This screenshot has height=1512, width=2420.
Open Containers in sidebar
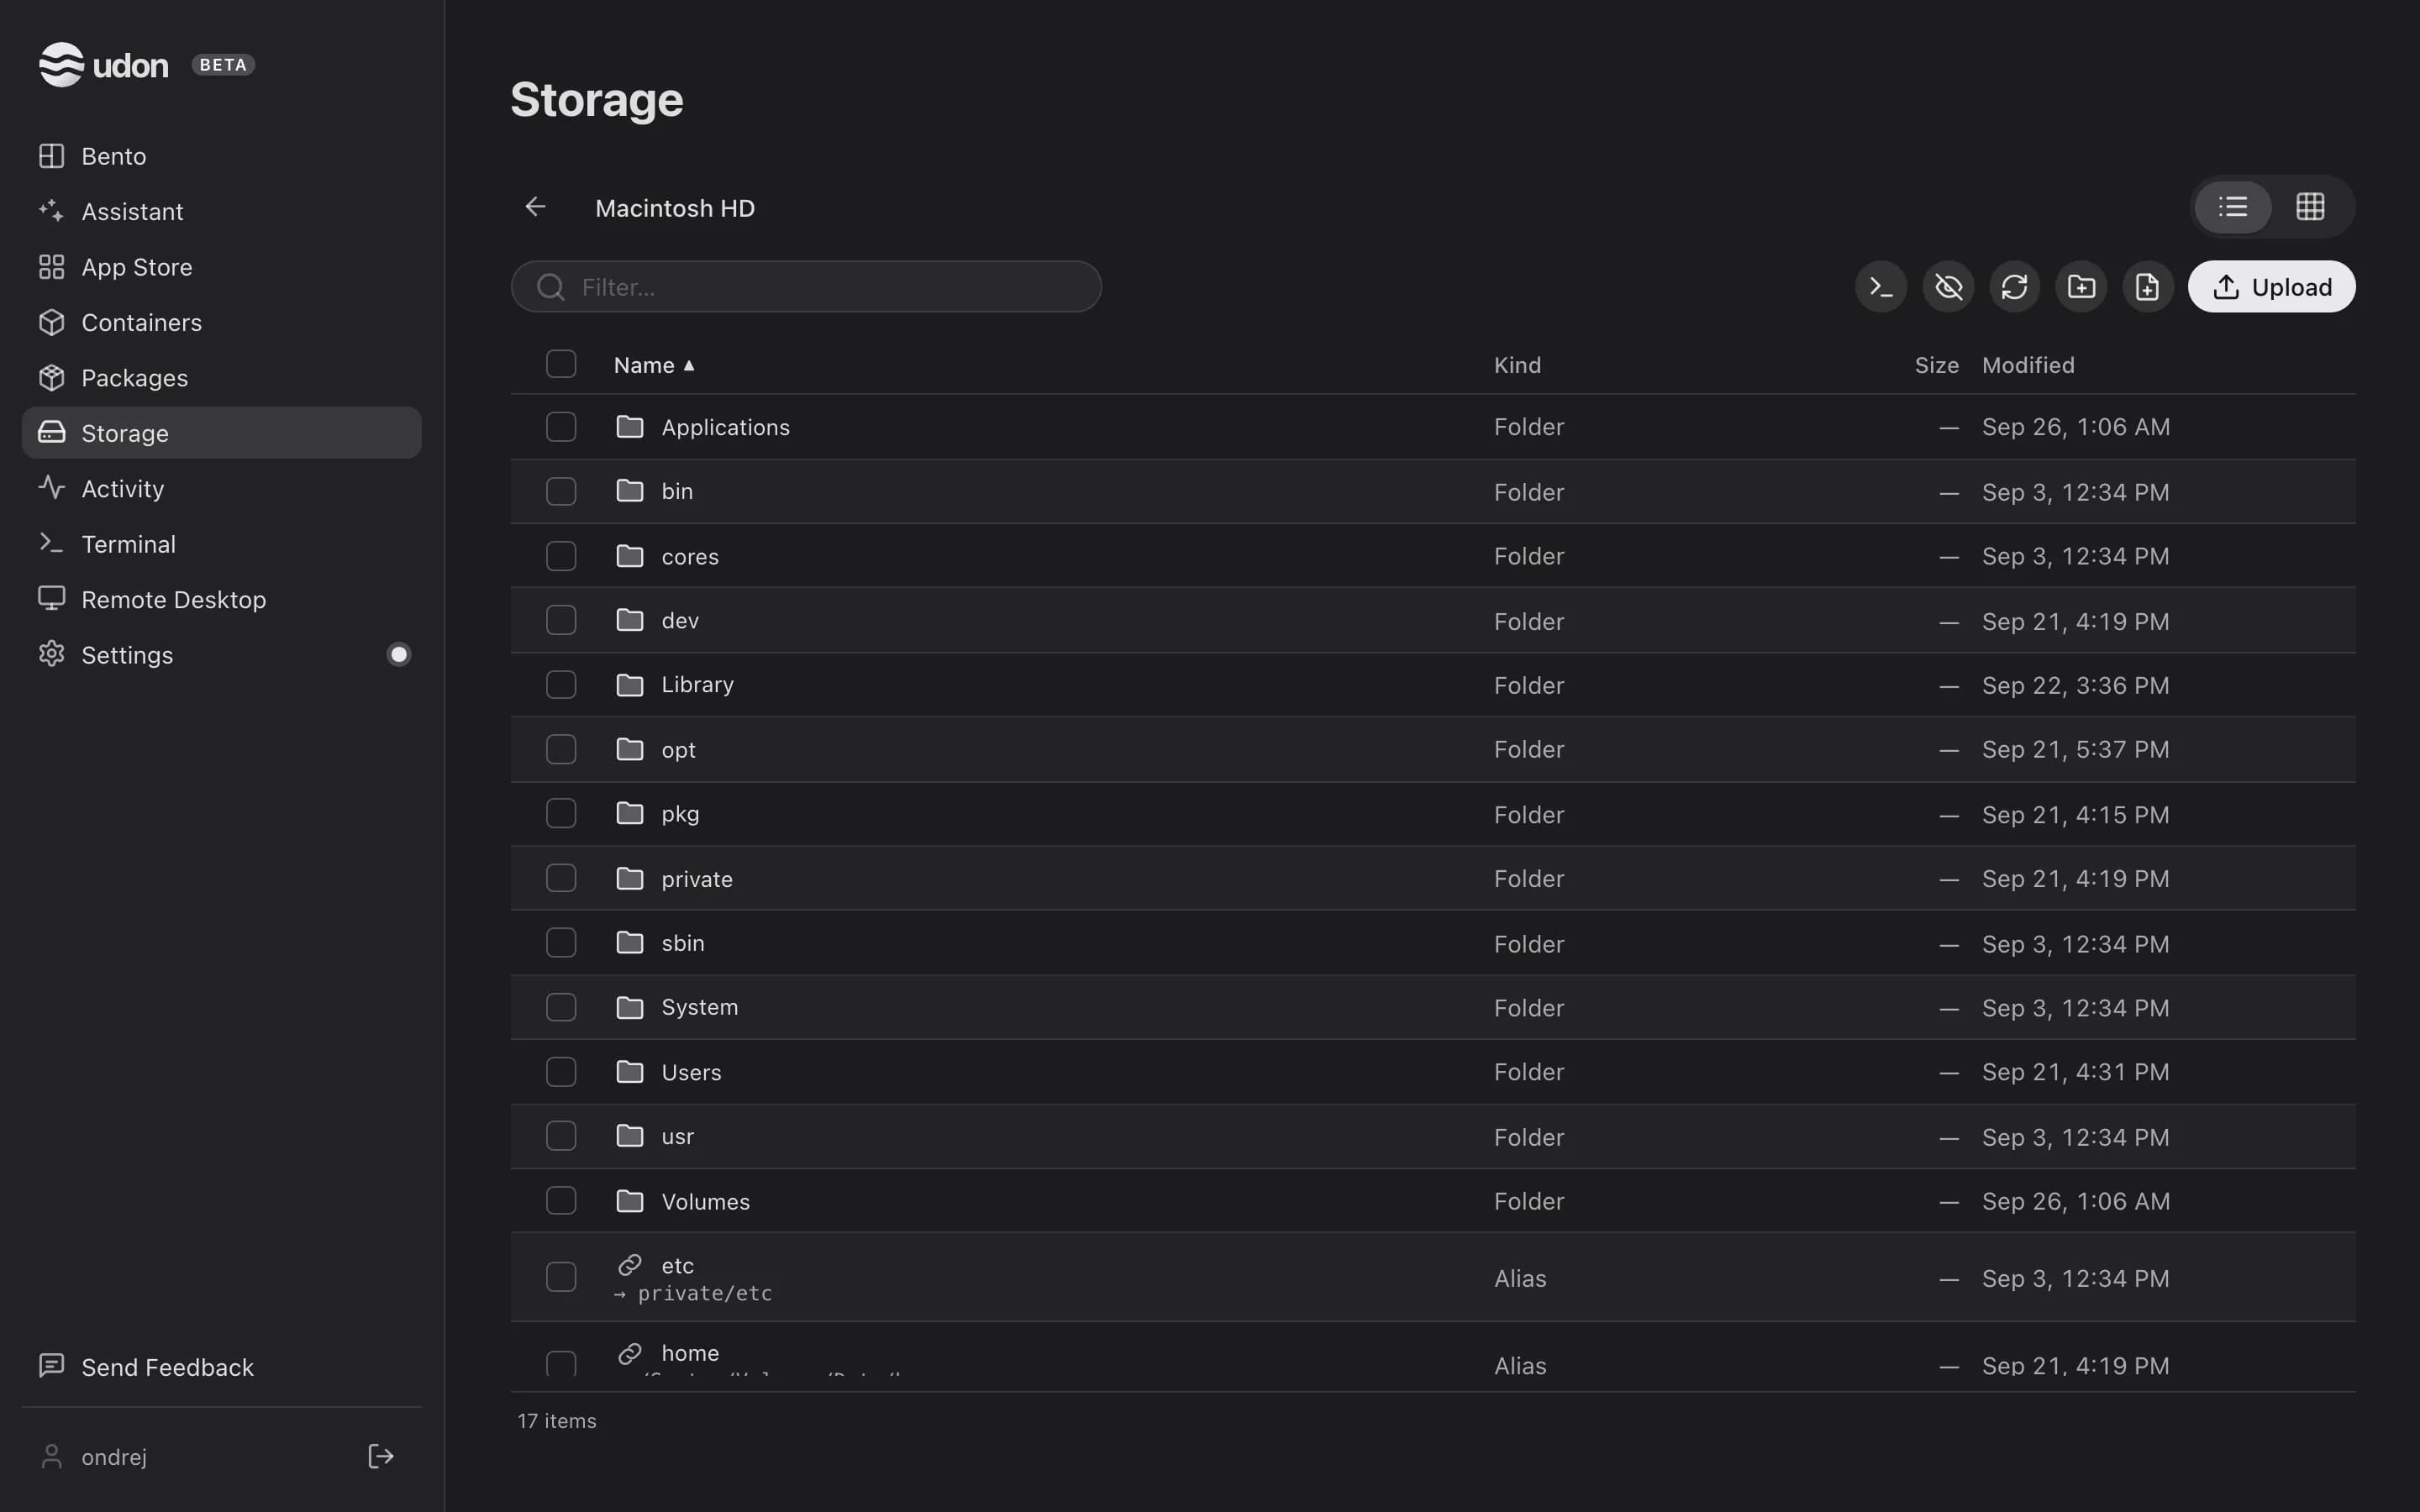click(221, 322)
